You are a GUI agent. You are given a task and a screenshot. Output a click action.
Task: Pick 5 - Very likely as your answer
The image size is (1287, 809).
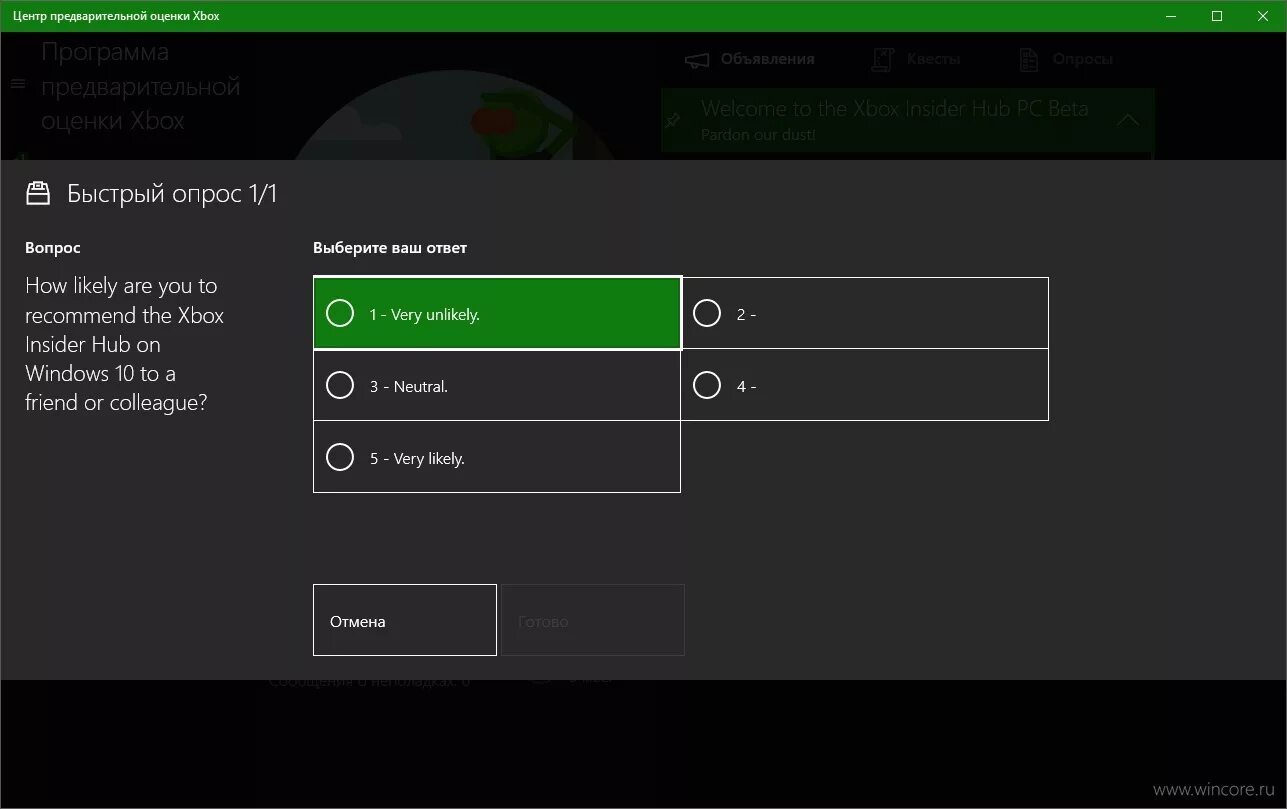pos(497,457)
